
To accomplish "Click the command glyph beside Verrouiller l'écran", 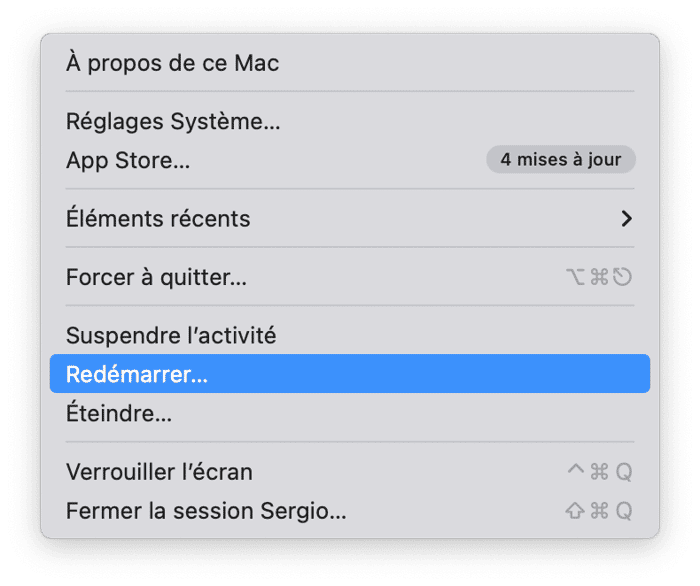I will (599, 472).
